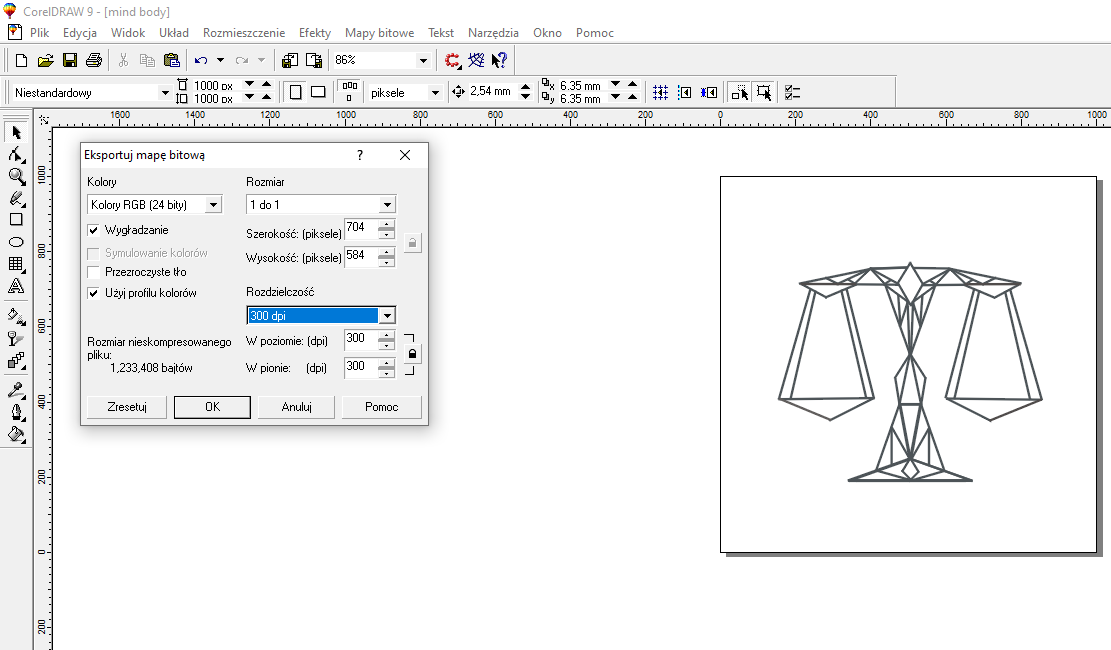Click the Szerokość pixel width field
The width and height of the screenshot is (1111, 650).
(x=359, y=229)
